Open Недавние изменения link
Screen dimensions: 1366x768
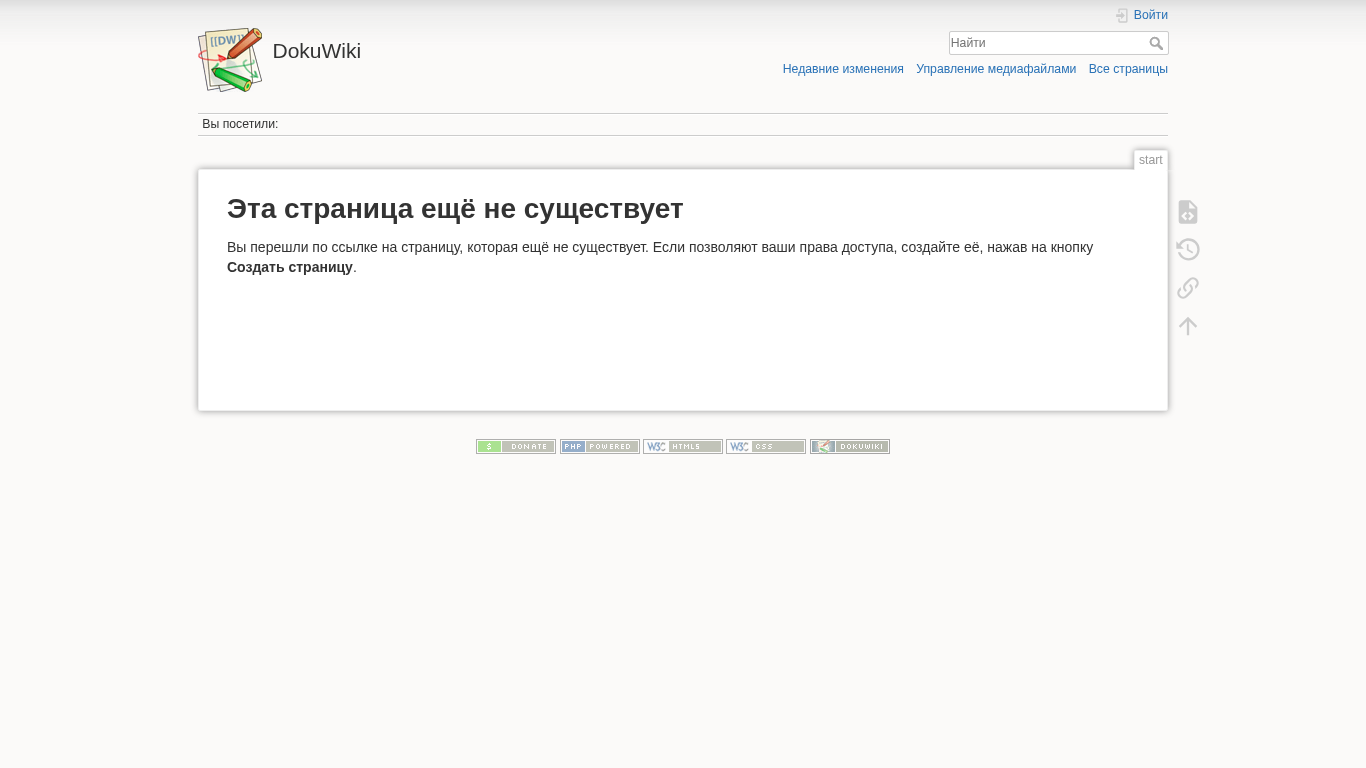(843, 69)
